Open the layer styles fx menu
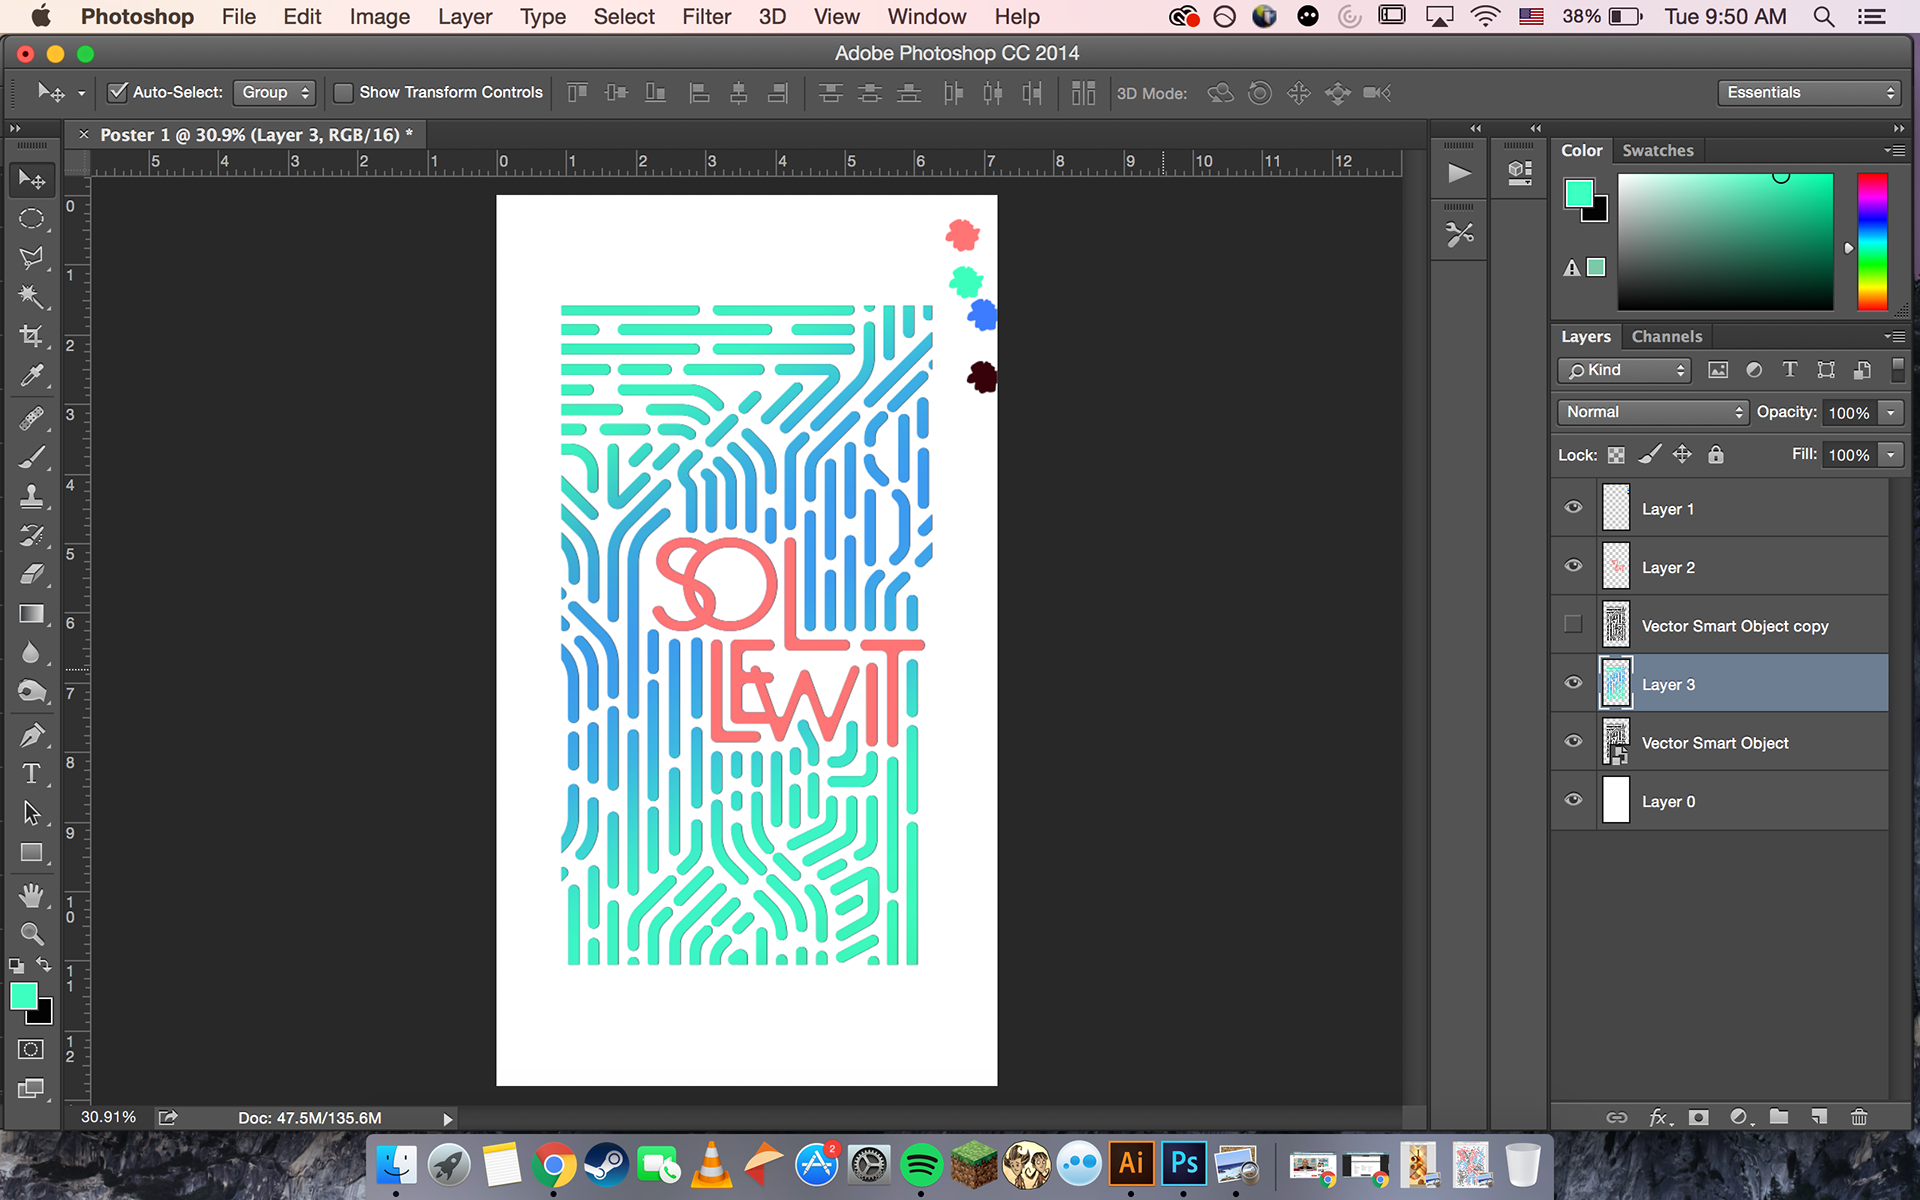The image size is (1920, 1200). click(1659, 1117)
